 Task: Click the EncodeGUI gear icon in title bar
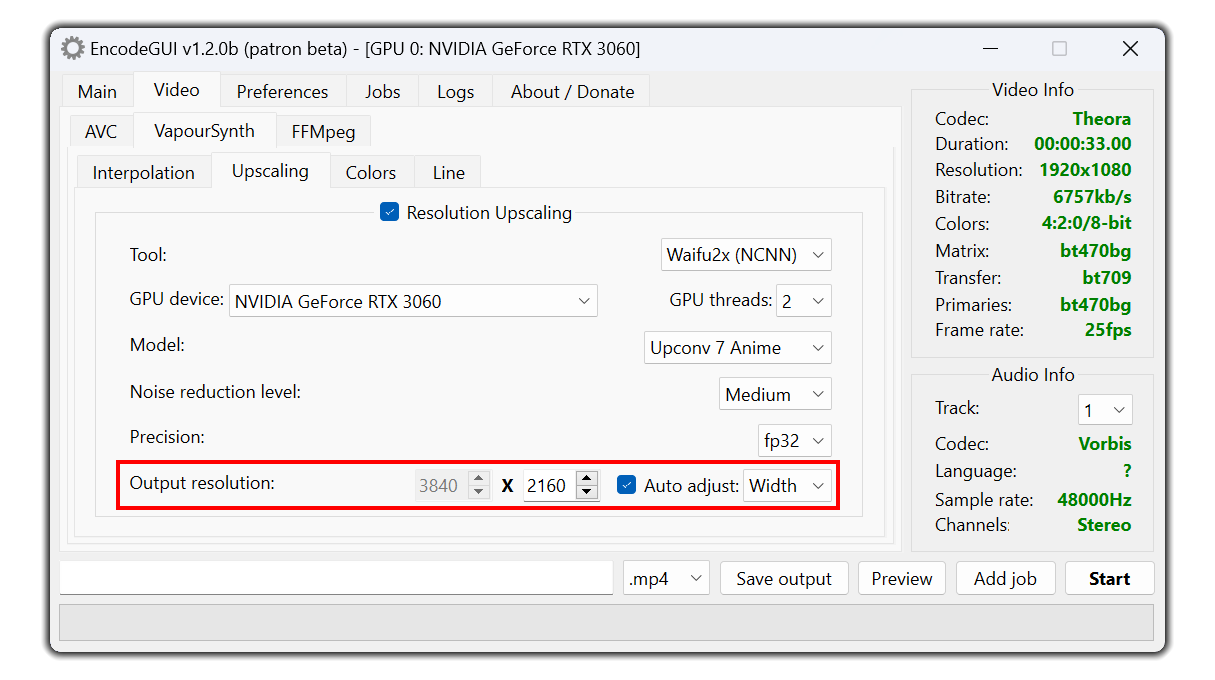[72, 48]
